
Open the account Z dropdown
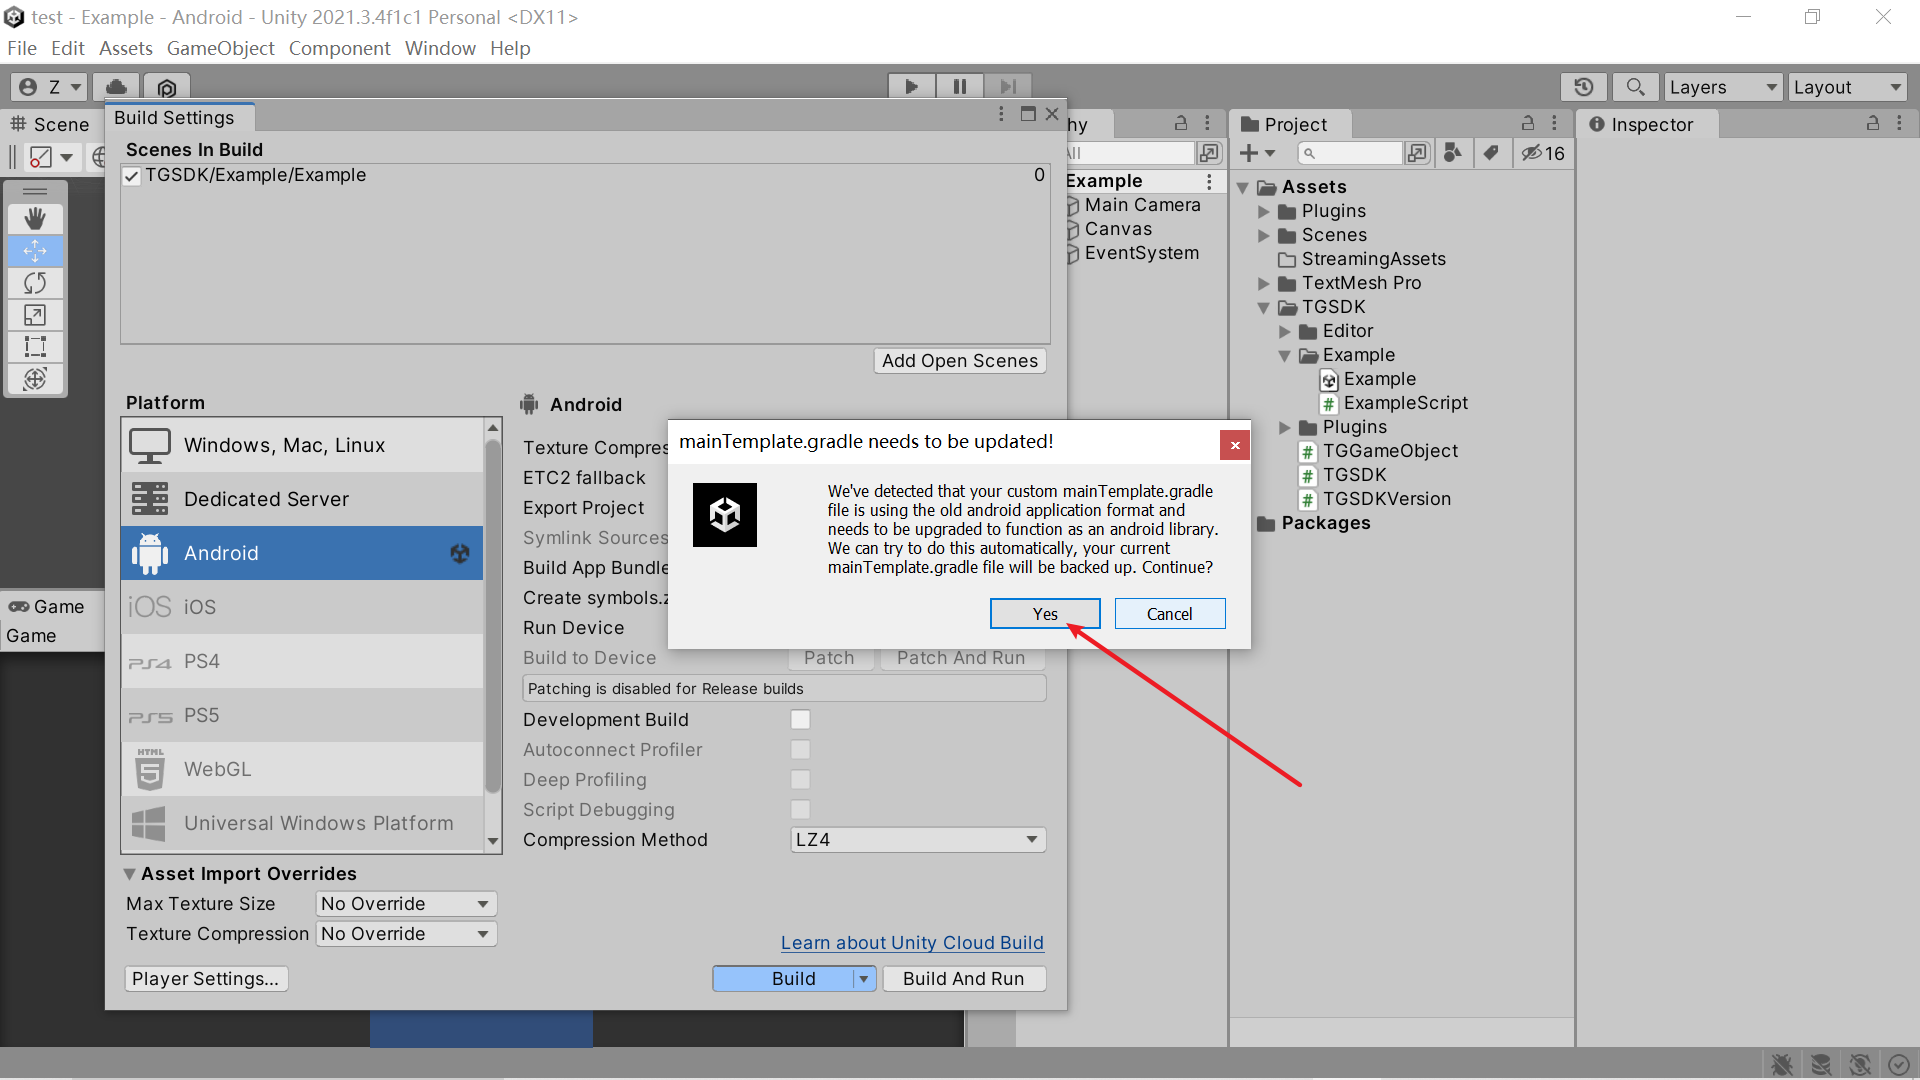pyautogui.click(x=50, y=87)
